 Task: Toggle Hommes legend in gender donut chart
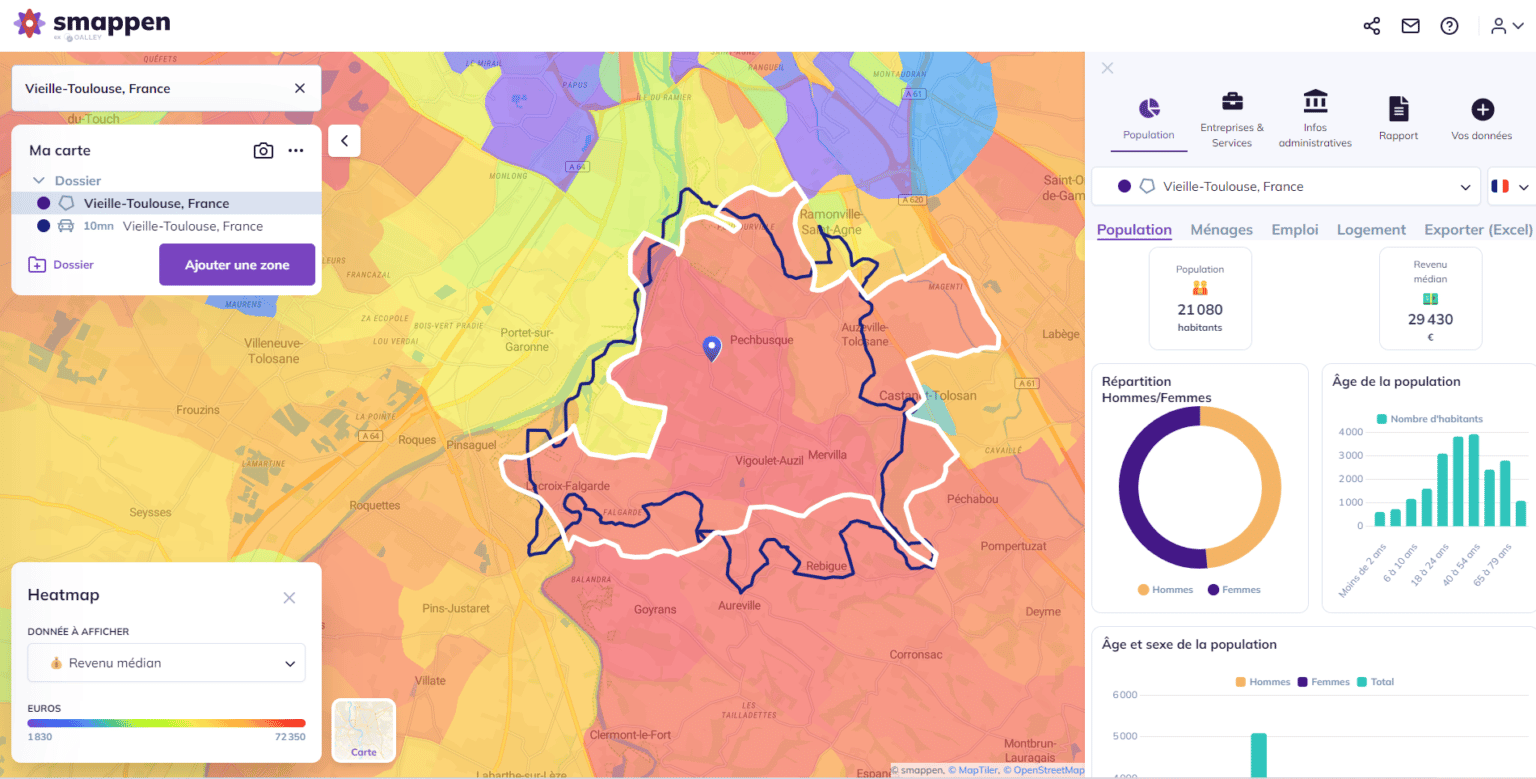coord(1166,590)
